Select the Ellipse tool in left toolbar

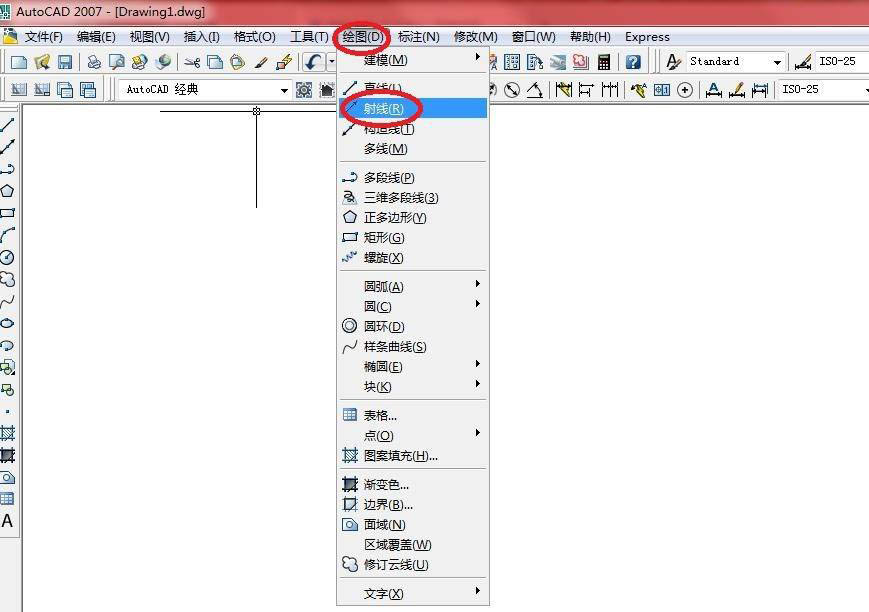coord(7,323)
